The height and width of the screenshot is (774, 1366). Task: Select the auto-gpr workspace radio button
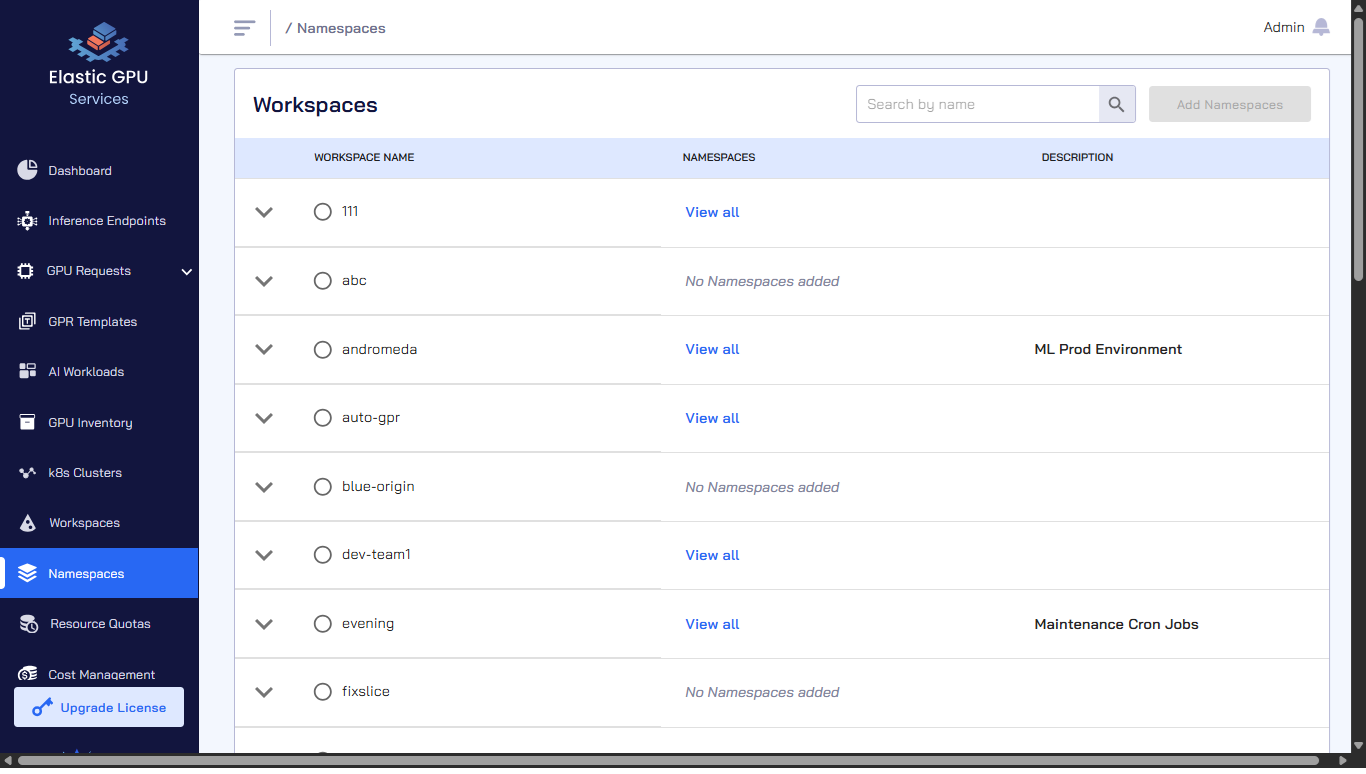[322, 418]
